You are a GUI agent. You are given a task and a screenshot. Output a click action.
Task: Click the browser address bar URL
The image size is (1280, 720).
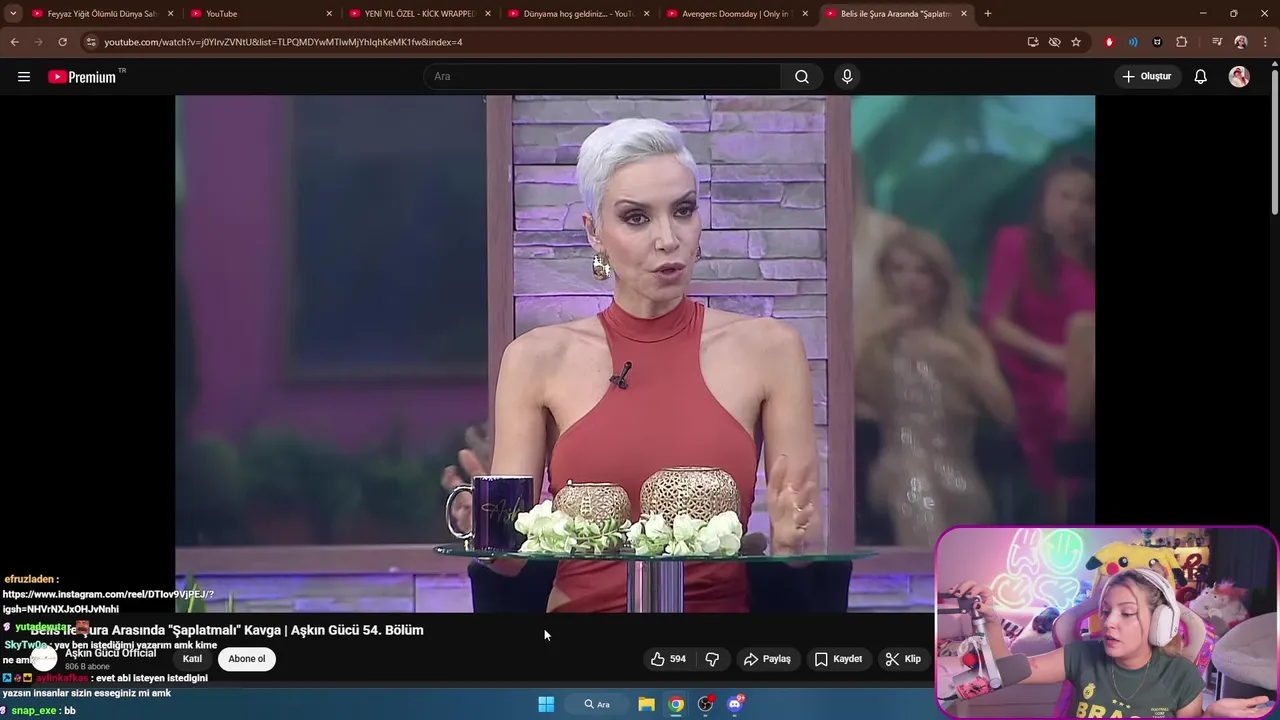[283, 42]
